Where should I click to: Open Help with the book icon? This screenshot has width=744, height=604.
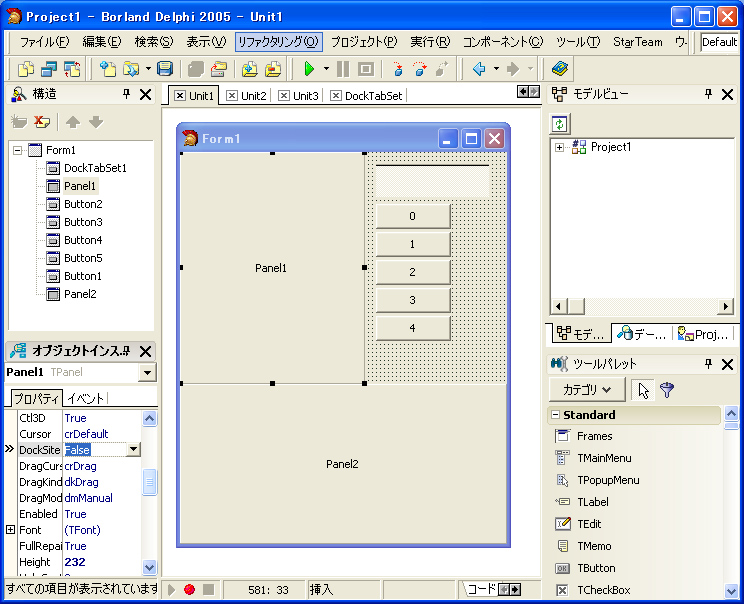[560, 69]
